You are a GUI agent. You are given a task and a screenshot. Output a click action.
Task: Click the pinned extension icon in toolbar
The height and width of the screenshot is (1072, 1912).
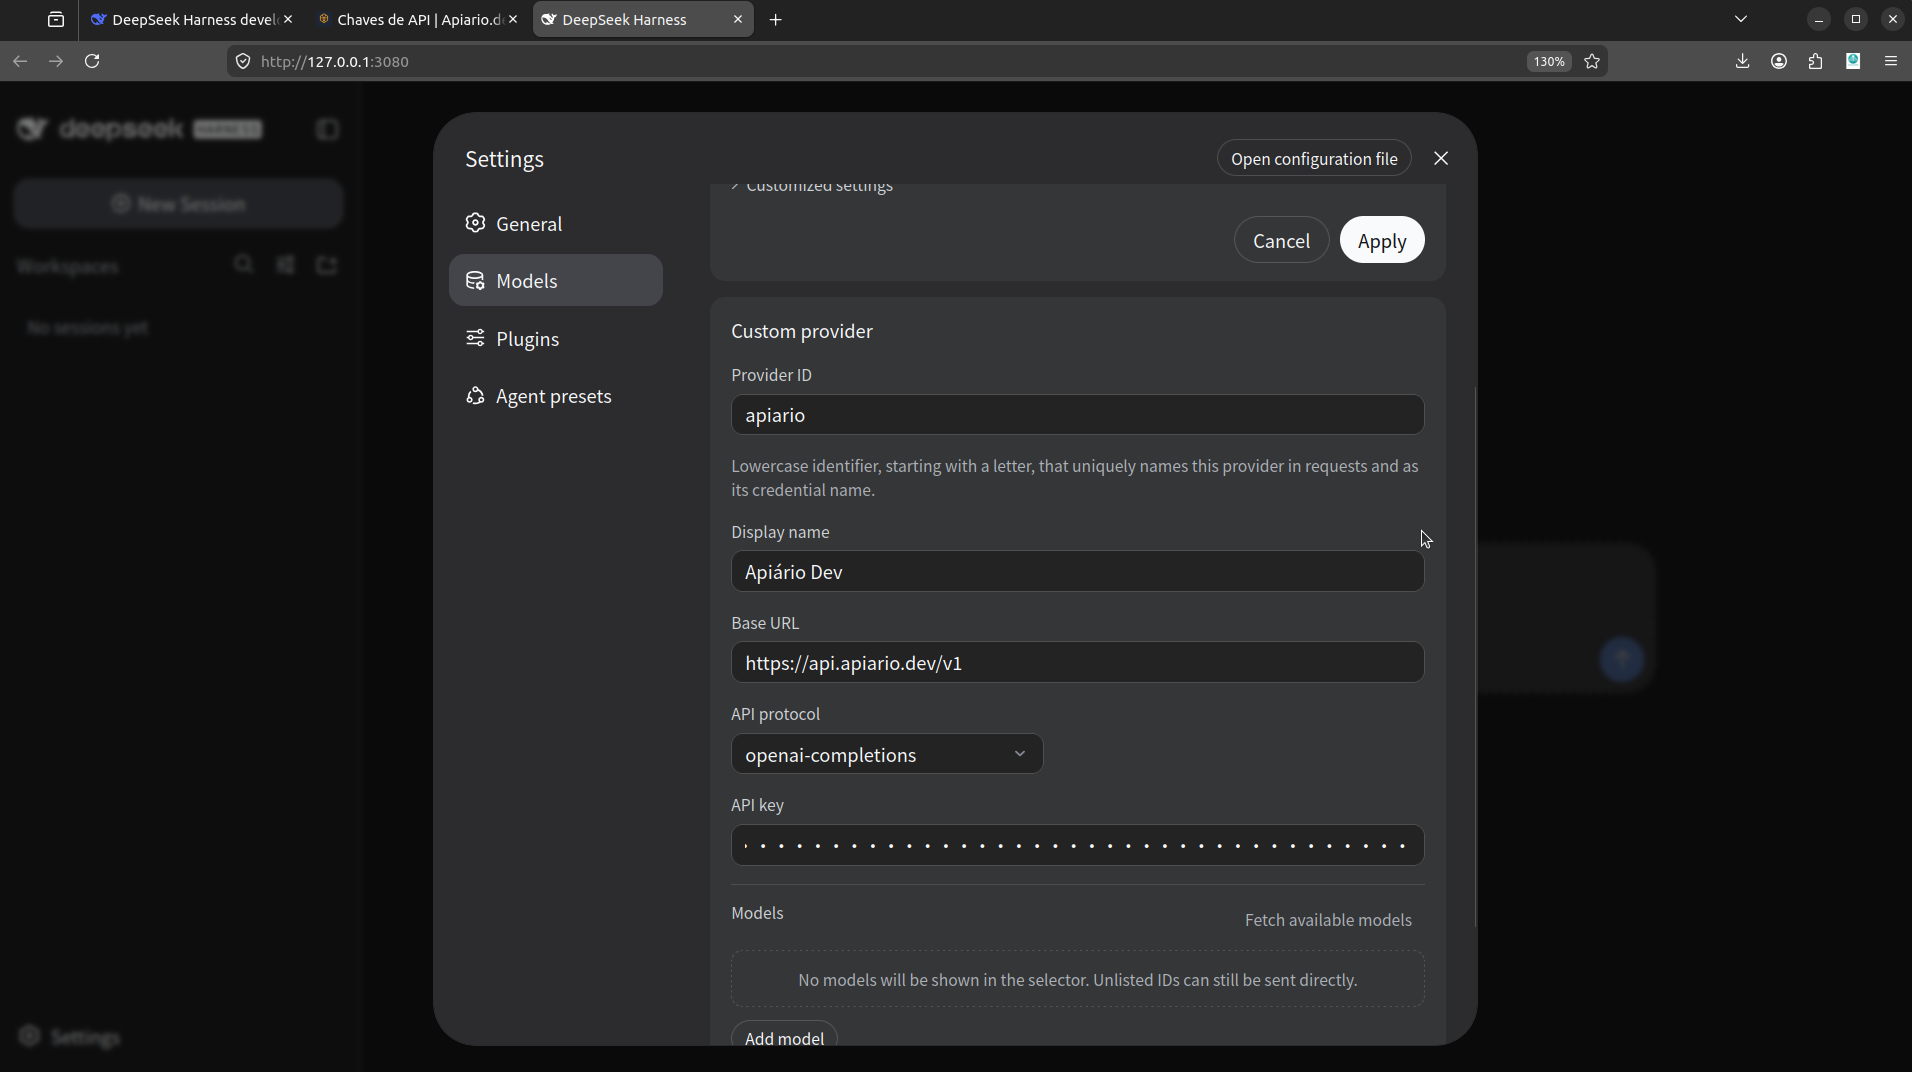point(1853,61)
